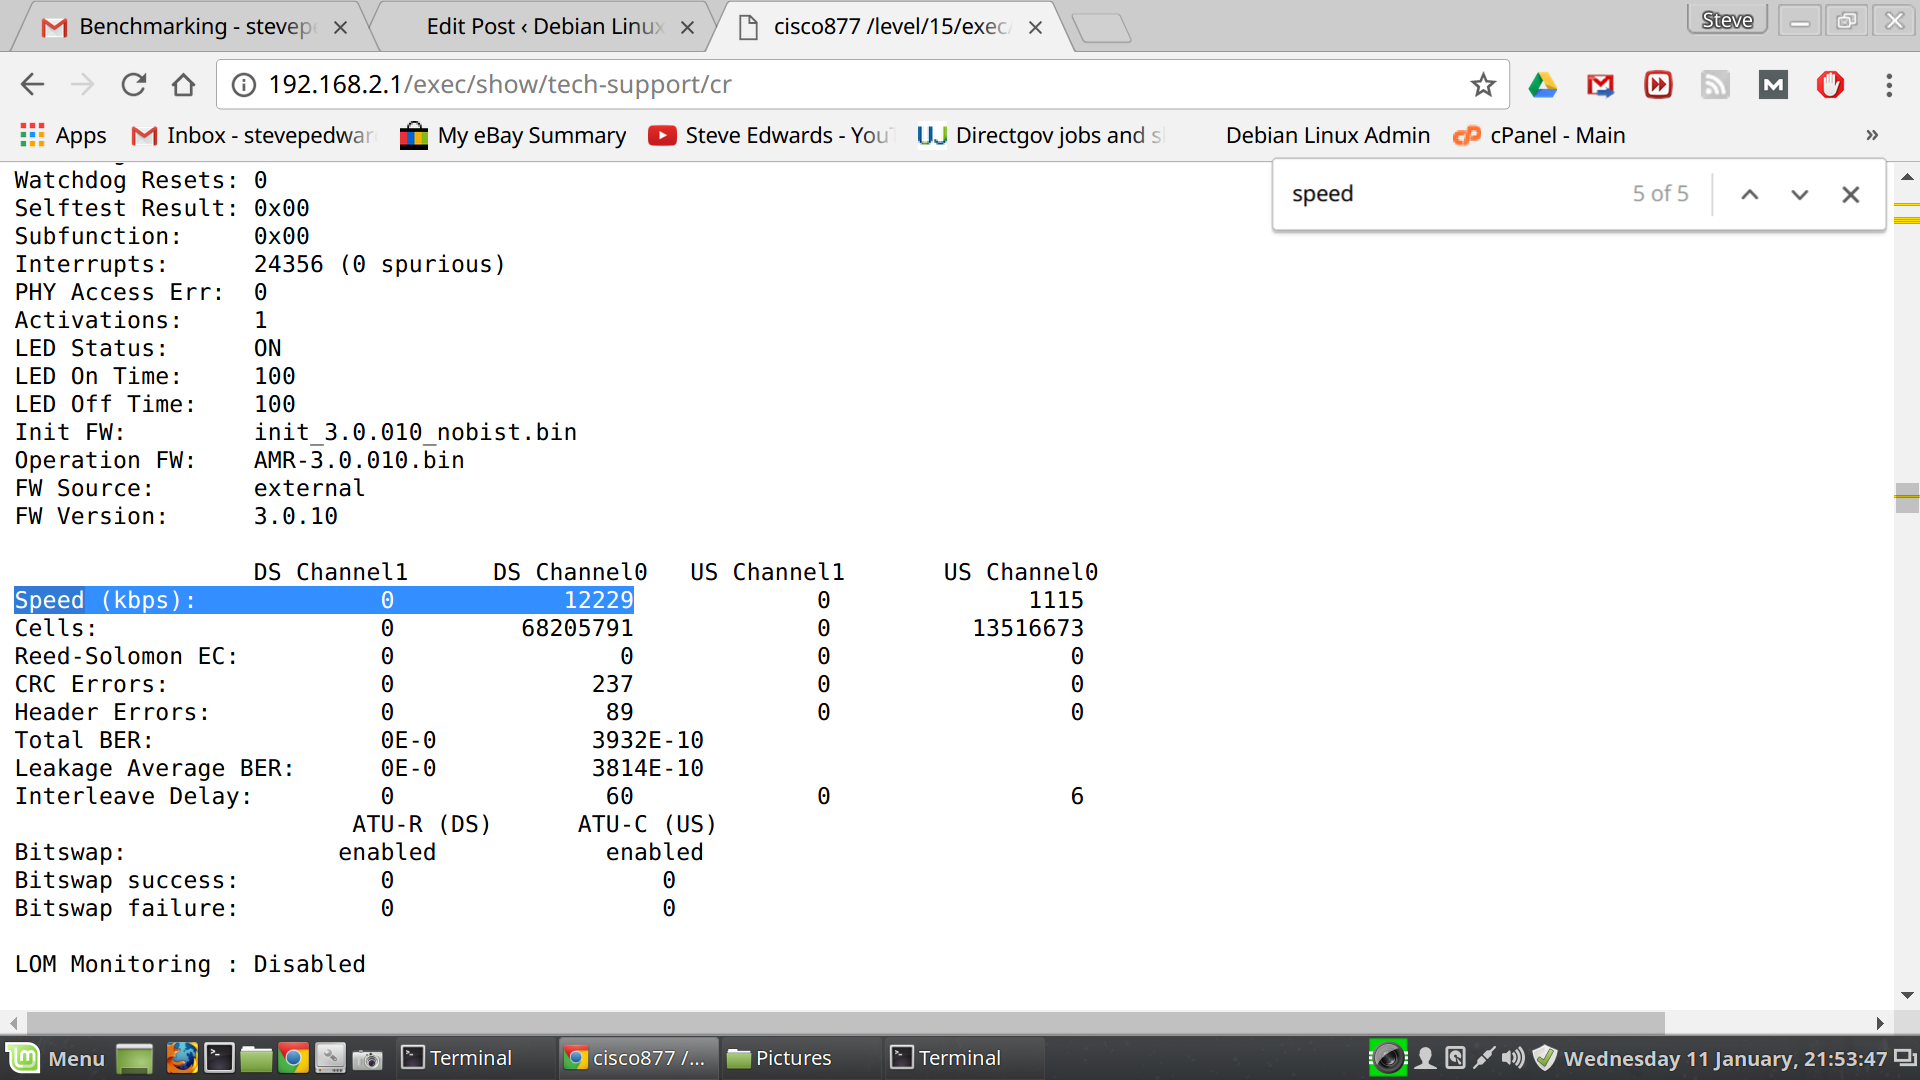Switch to Benchmarking Gmail tab

click(x=190, y=27)
